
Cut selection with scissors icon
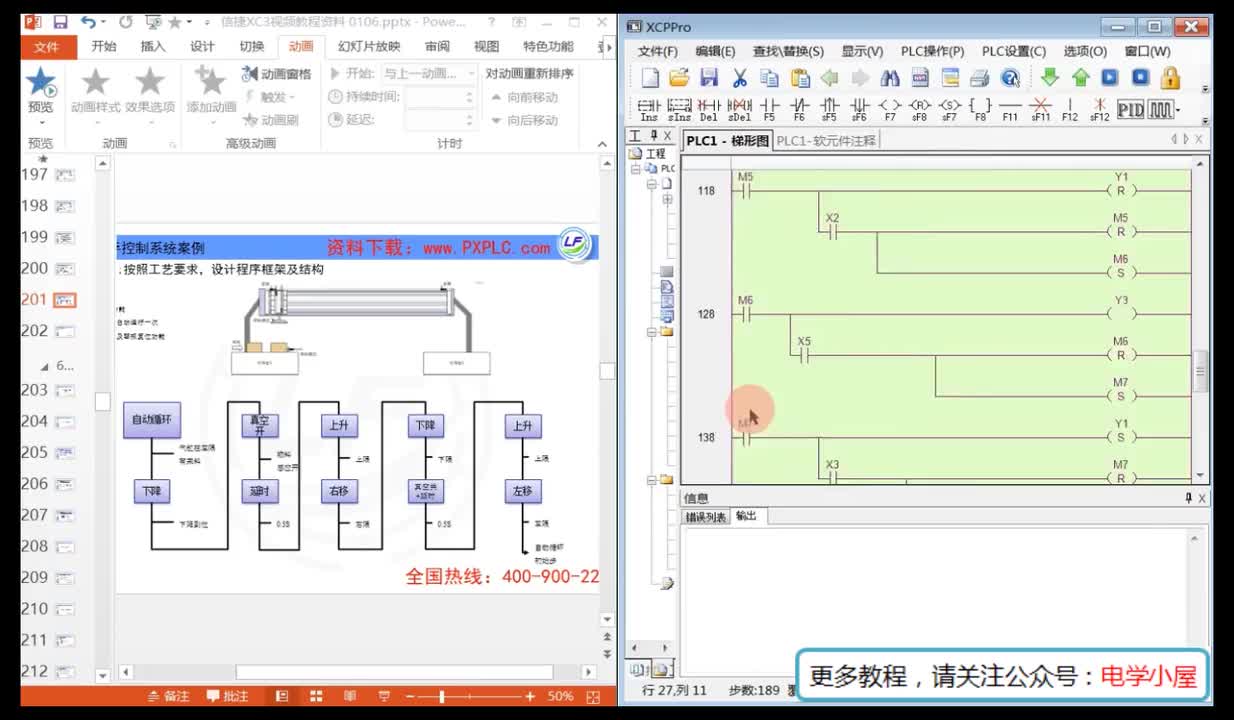740,78
